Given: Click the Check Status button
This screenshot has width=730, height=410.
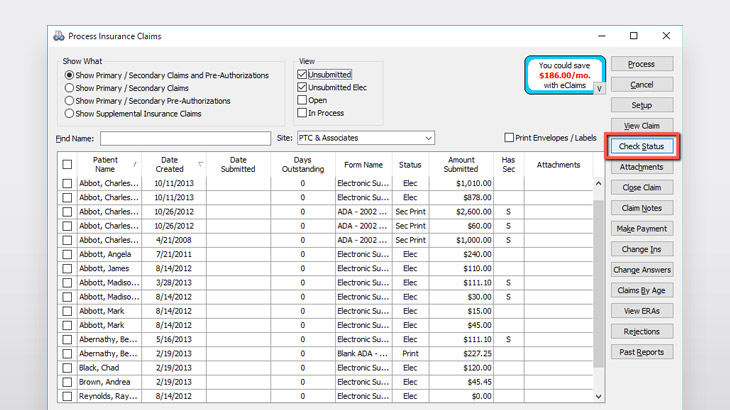Looking at the screenshot, I should click(642, 146).
